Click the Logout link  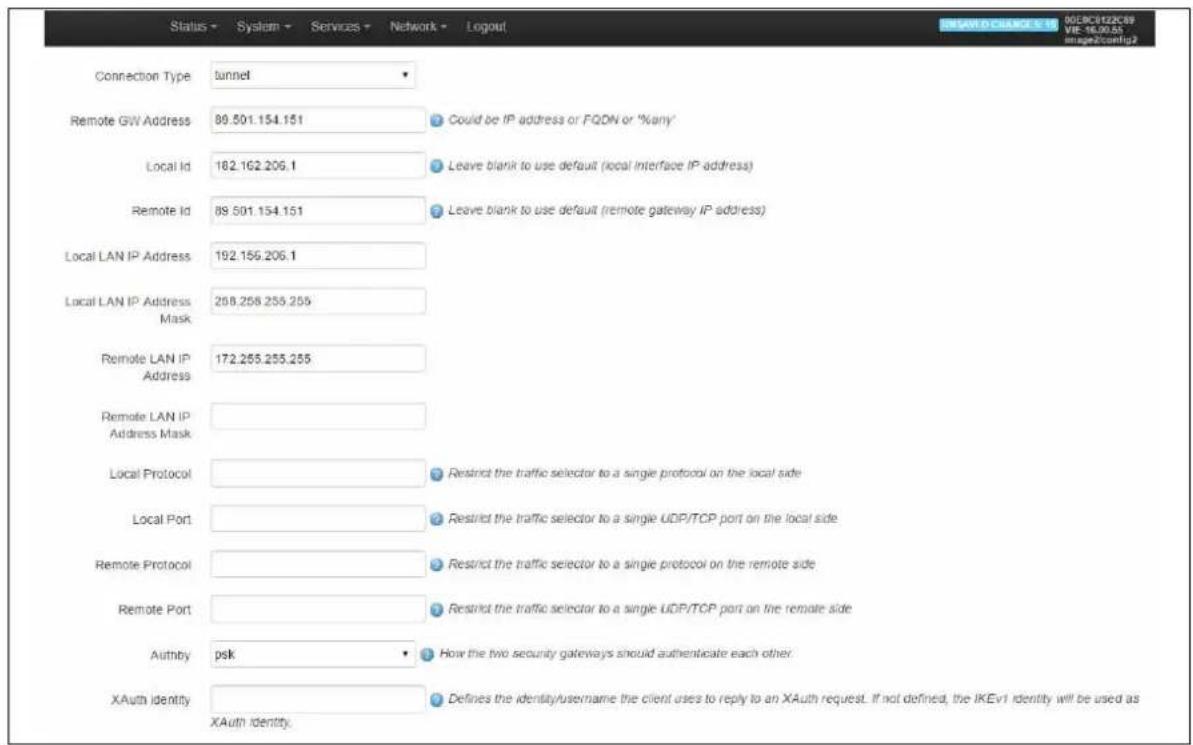coord(485,27)
